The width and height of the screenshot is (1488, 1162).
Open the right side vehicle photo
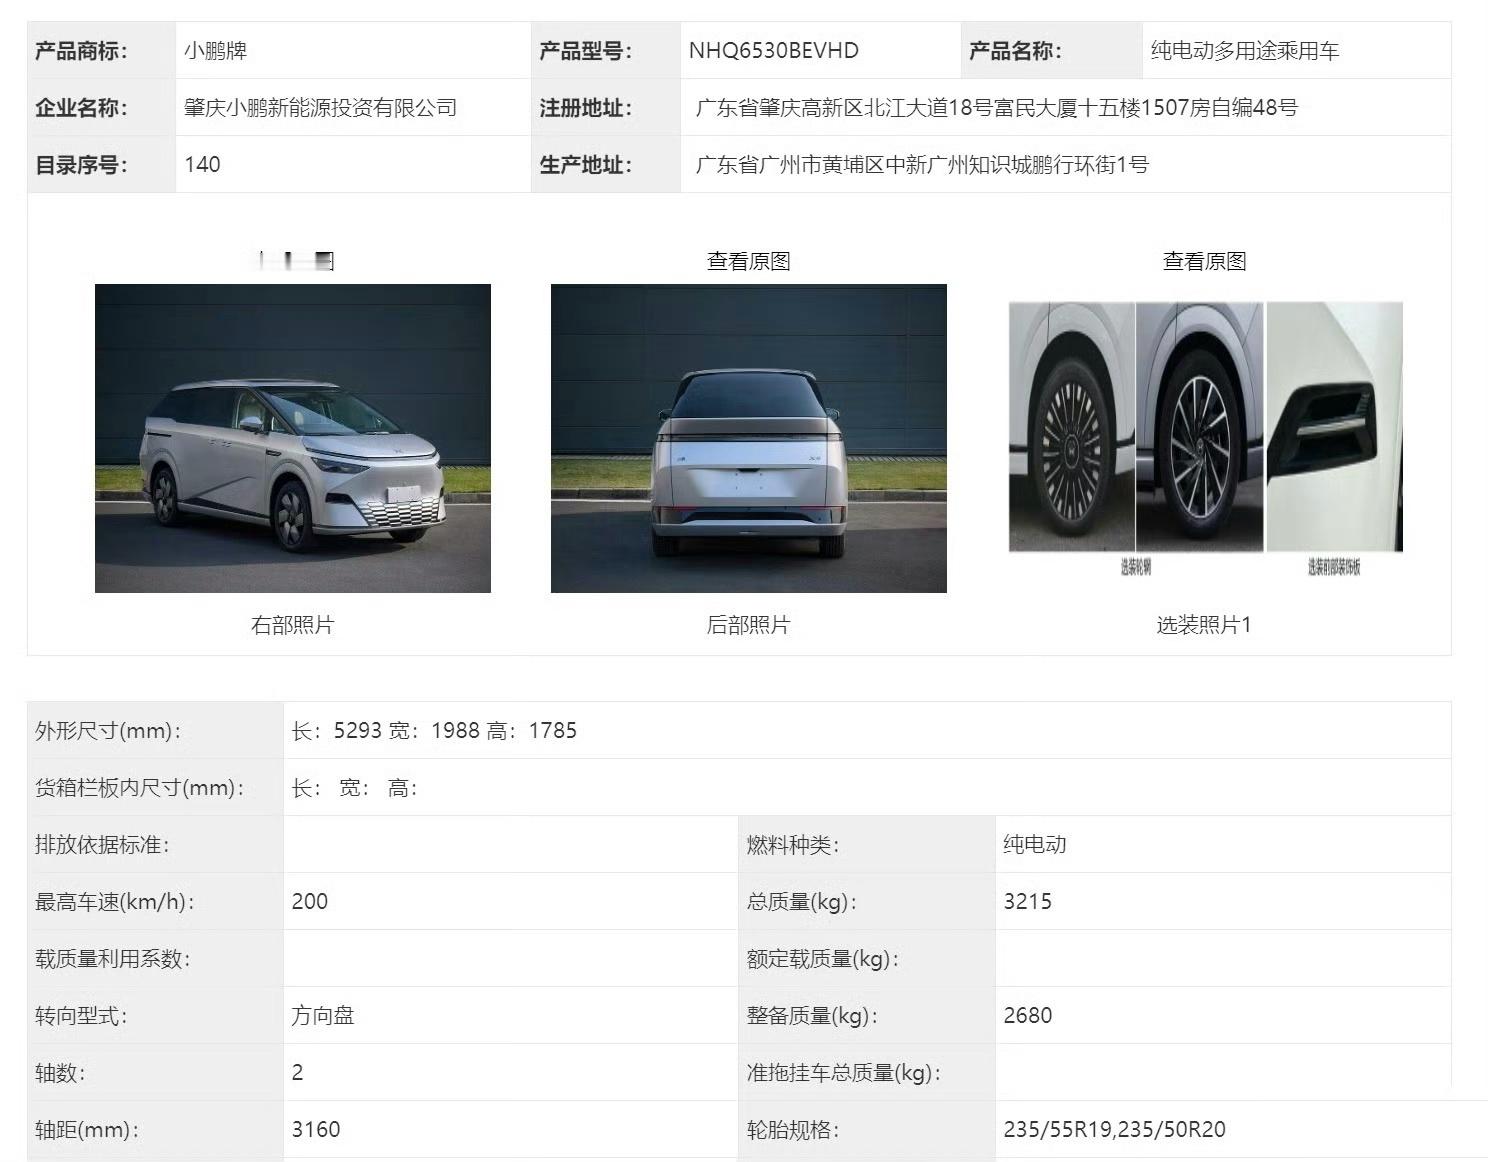tap(293, 438)
